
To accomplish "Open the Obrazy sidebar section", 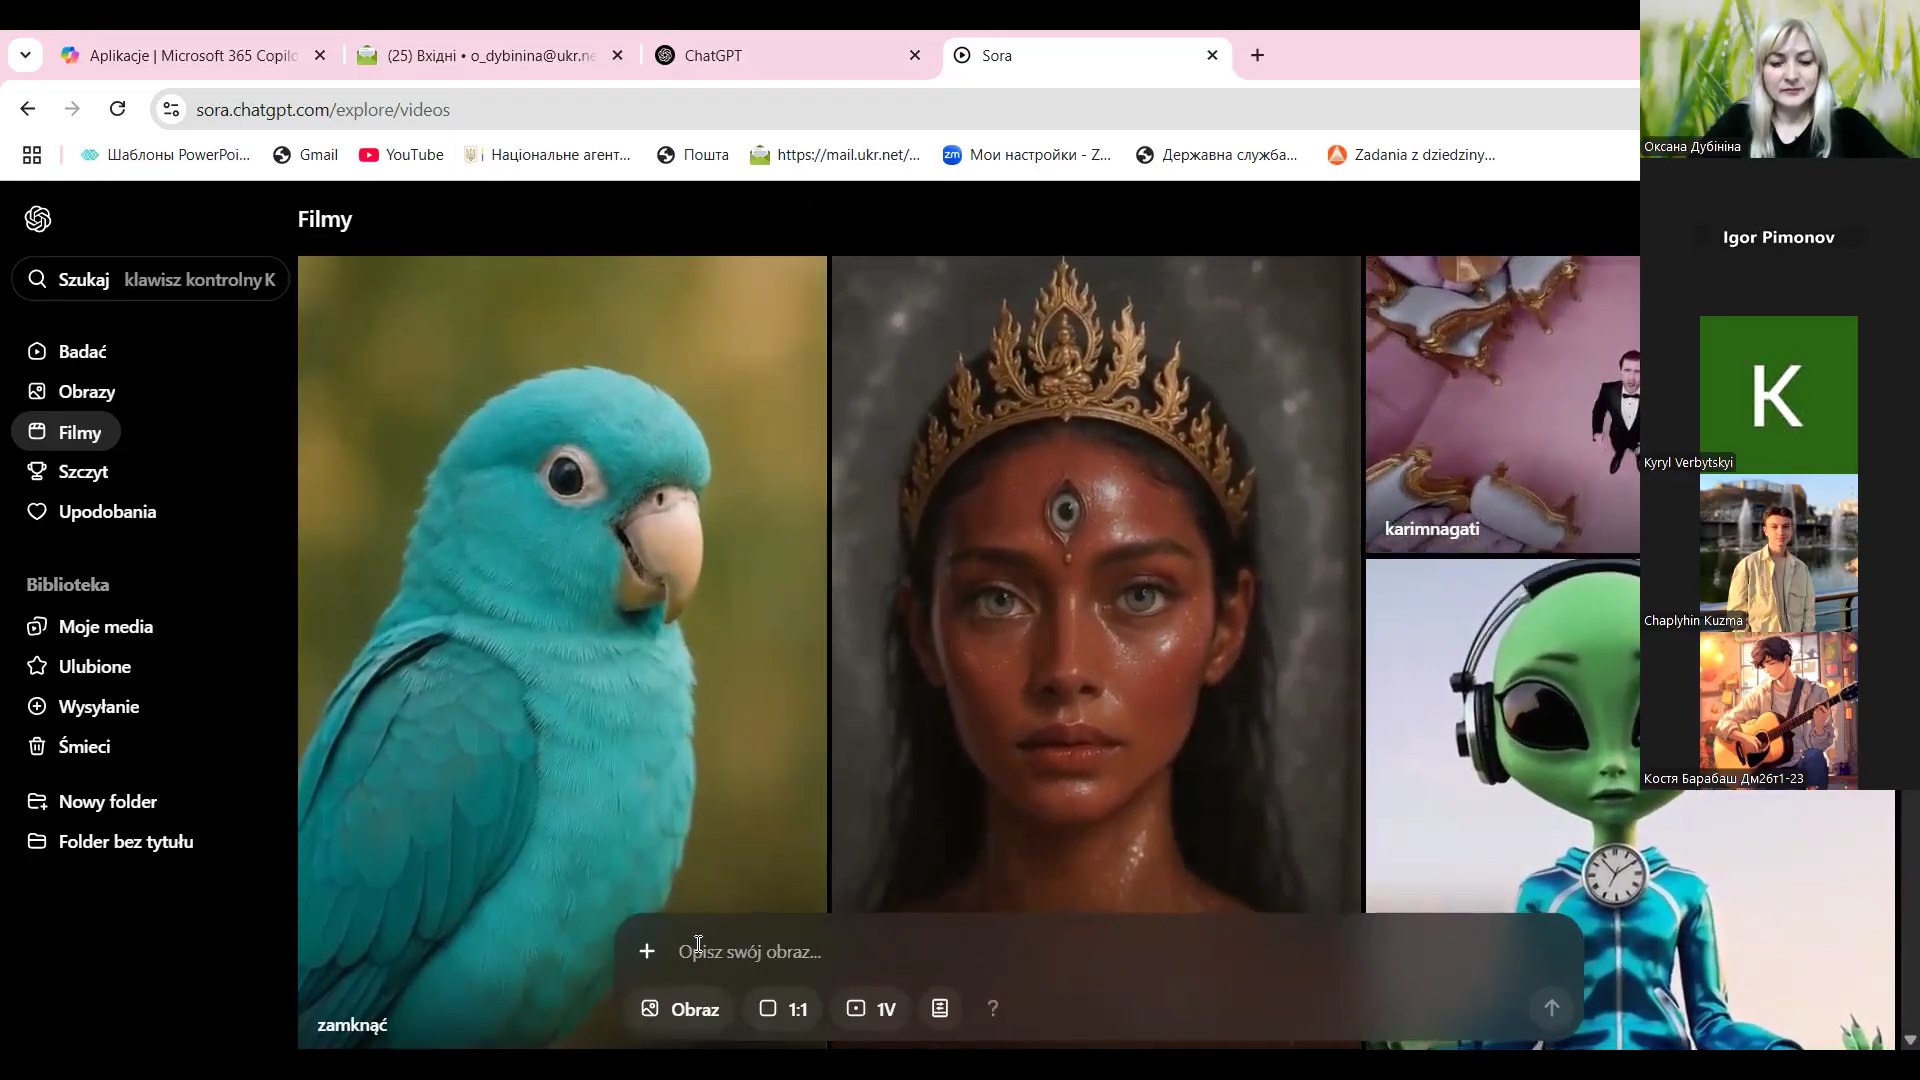I will 86,392.
